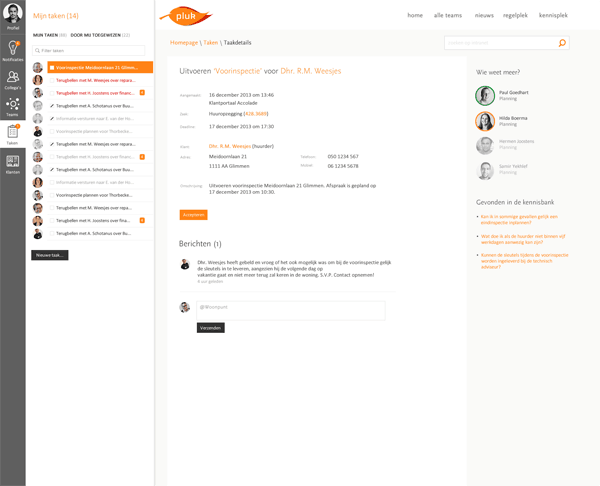Open regelplek in top navigation

point(515,15)
